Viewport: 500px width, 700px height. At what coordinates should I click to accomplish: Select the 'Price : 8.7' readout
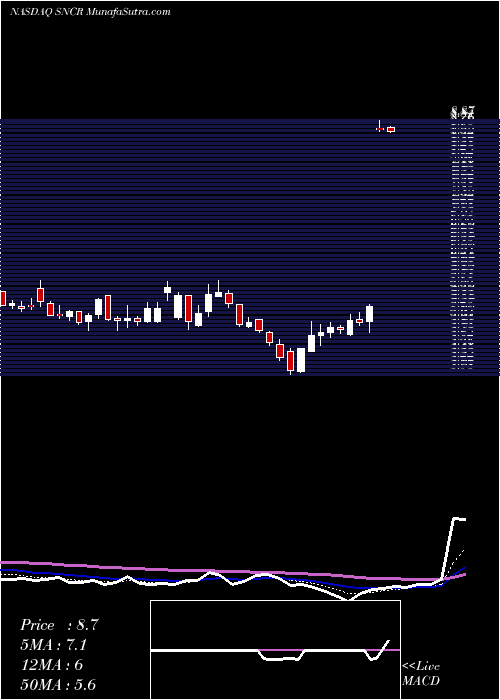[x=59, y=625]
